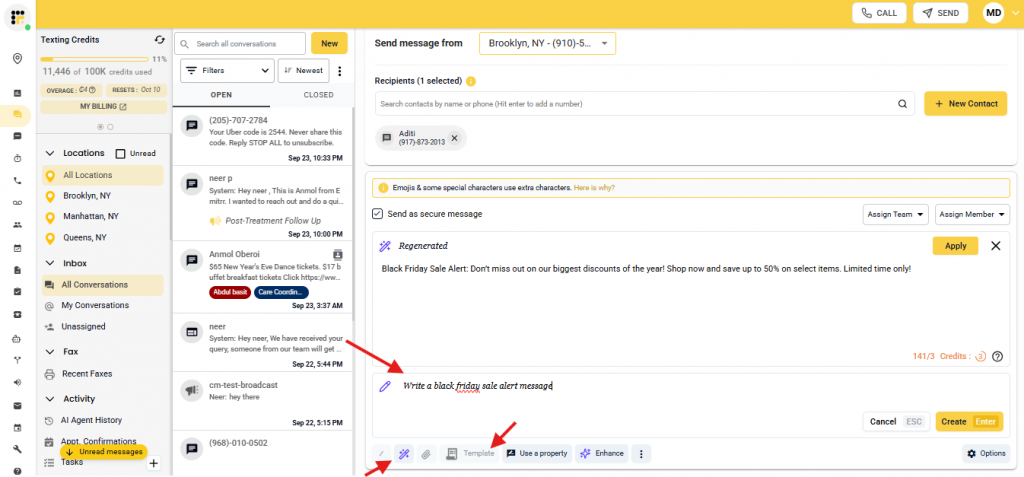Switch to the Closed conversations tab
The width and height of the screenshot is (1024, 477).
[x=318, y=95]
